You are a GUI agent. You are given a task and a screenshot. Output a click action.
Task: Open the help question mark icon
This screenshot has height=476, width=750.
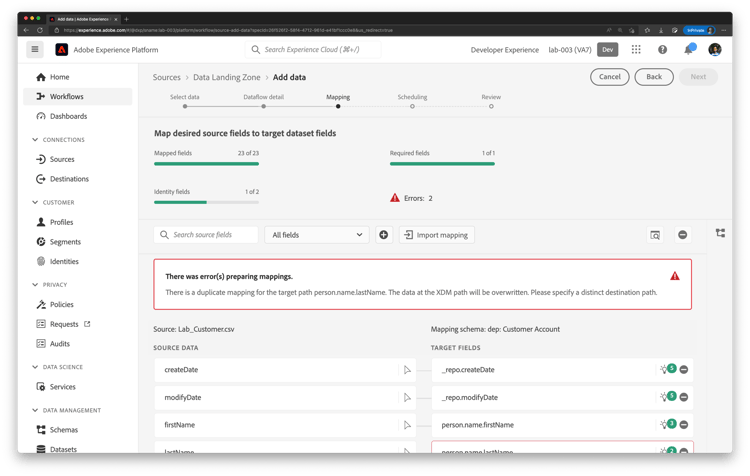tap(662, 50)
